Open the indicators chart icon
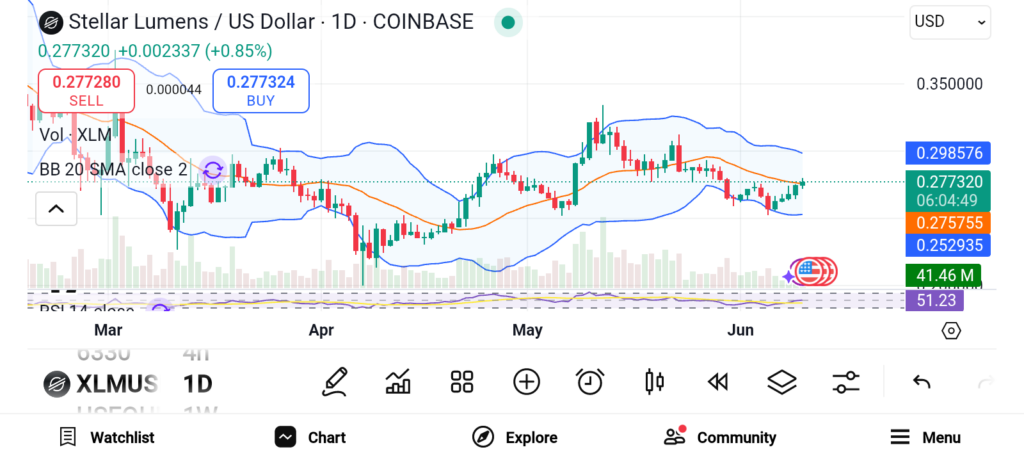This screenshot has width=1024, height=461. pos(398,381)
